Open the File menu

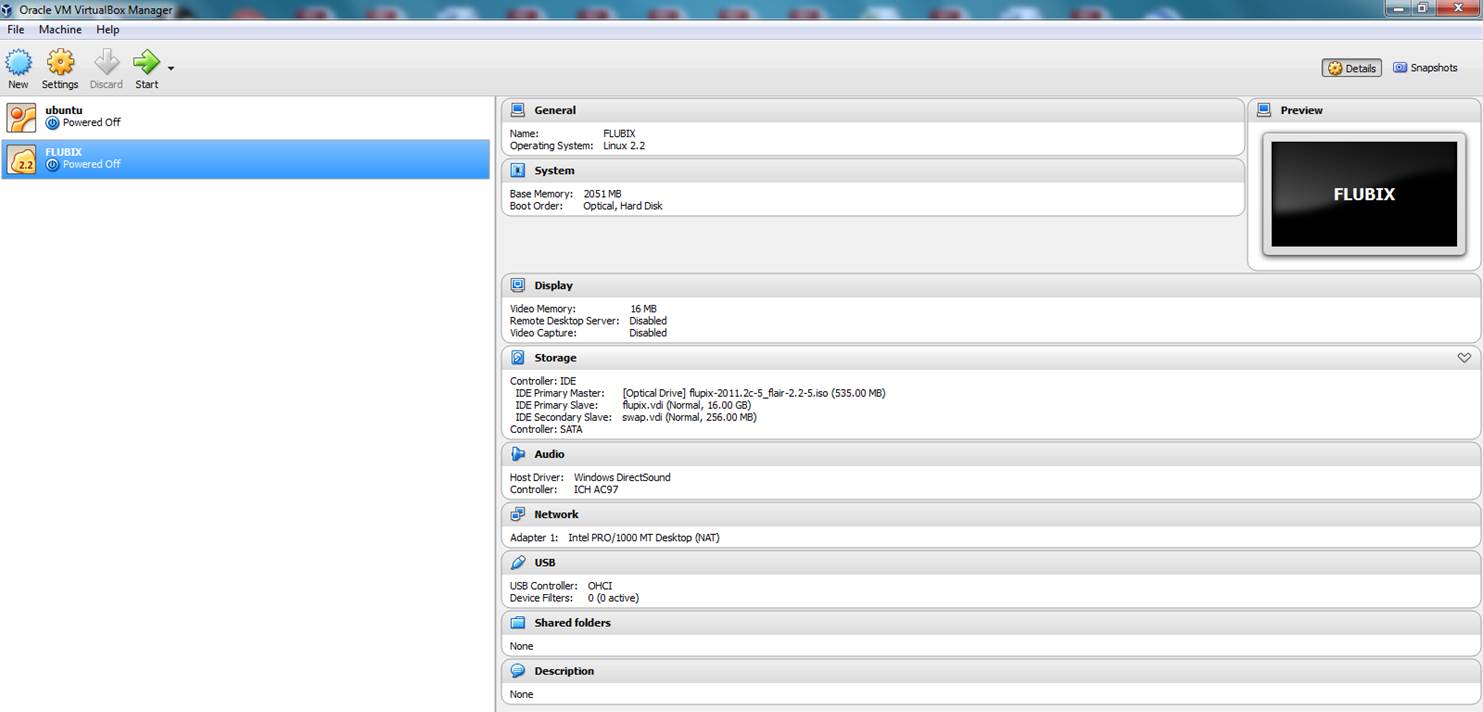(x=16, y=30)
